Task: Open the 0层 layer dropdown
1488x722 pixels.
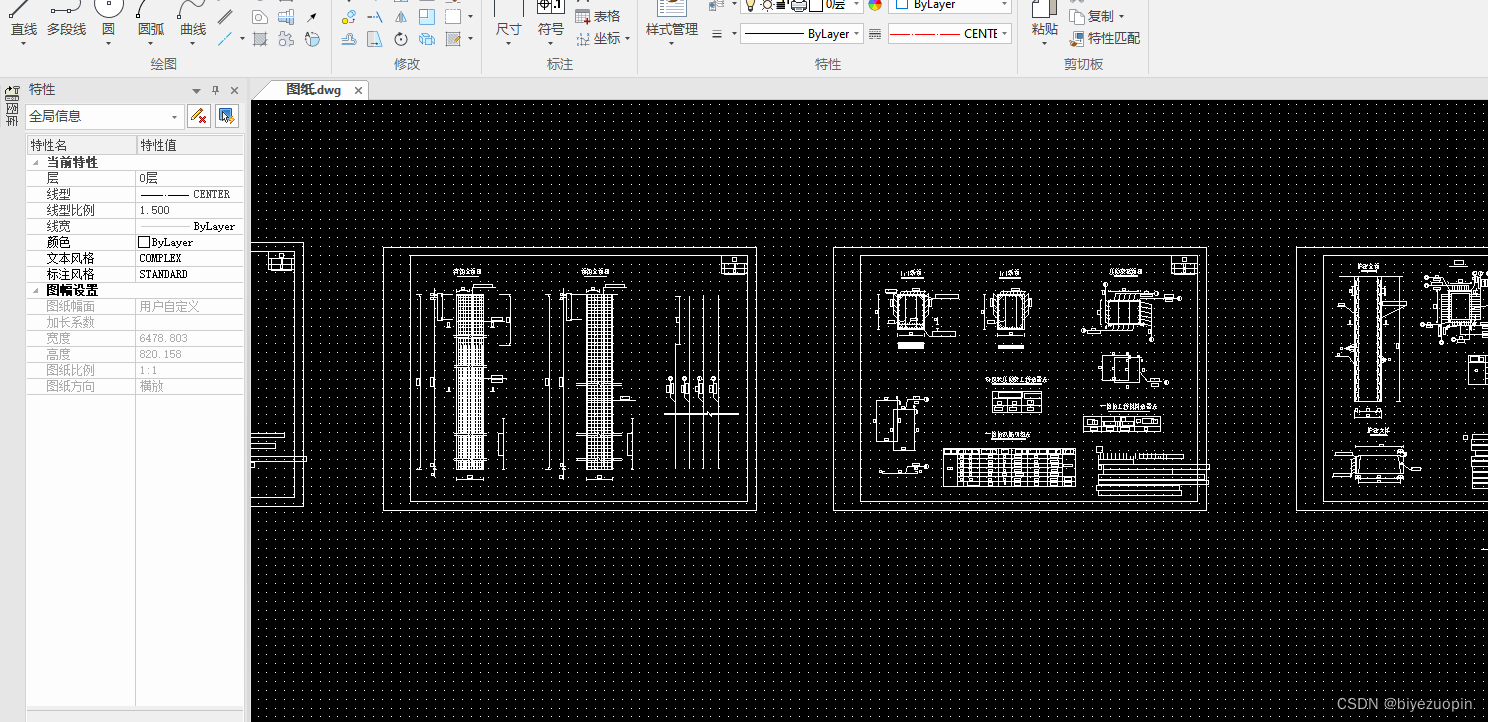Action: click(857, 5)
